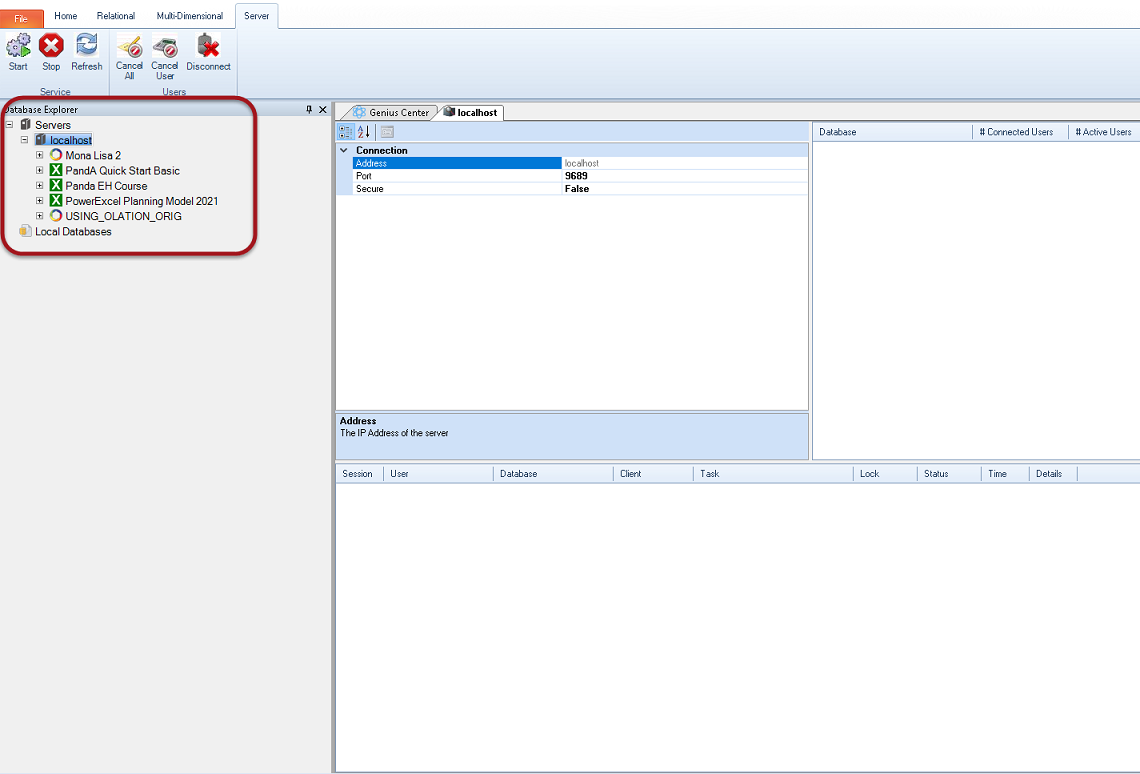1140x774 pixels.
Task: Expand the Mona Lisa 2 database node
Action: (x=40, y=156)
